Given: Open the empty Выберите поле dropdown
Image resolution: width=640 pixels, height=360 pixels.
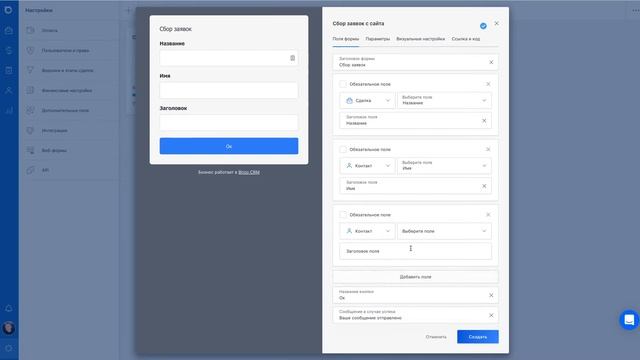Looking at the screenshot, I should coord(444,231).
